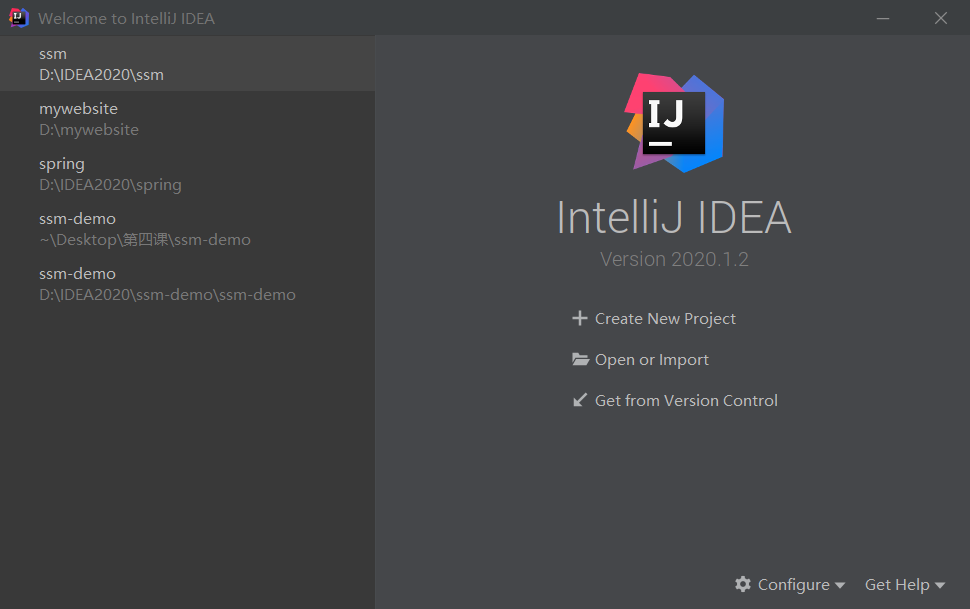The height and width of the screenshot is (609, 970).
Task: Close the Welcome to IntelliJ IDEA window
Action: pos(941,18)
